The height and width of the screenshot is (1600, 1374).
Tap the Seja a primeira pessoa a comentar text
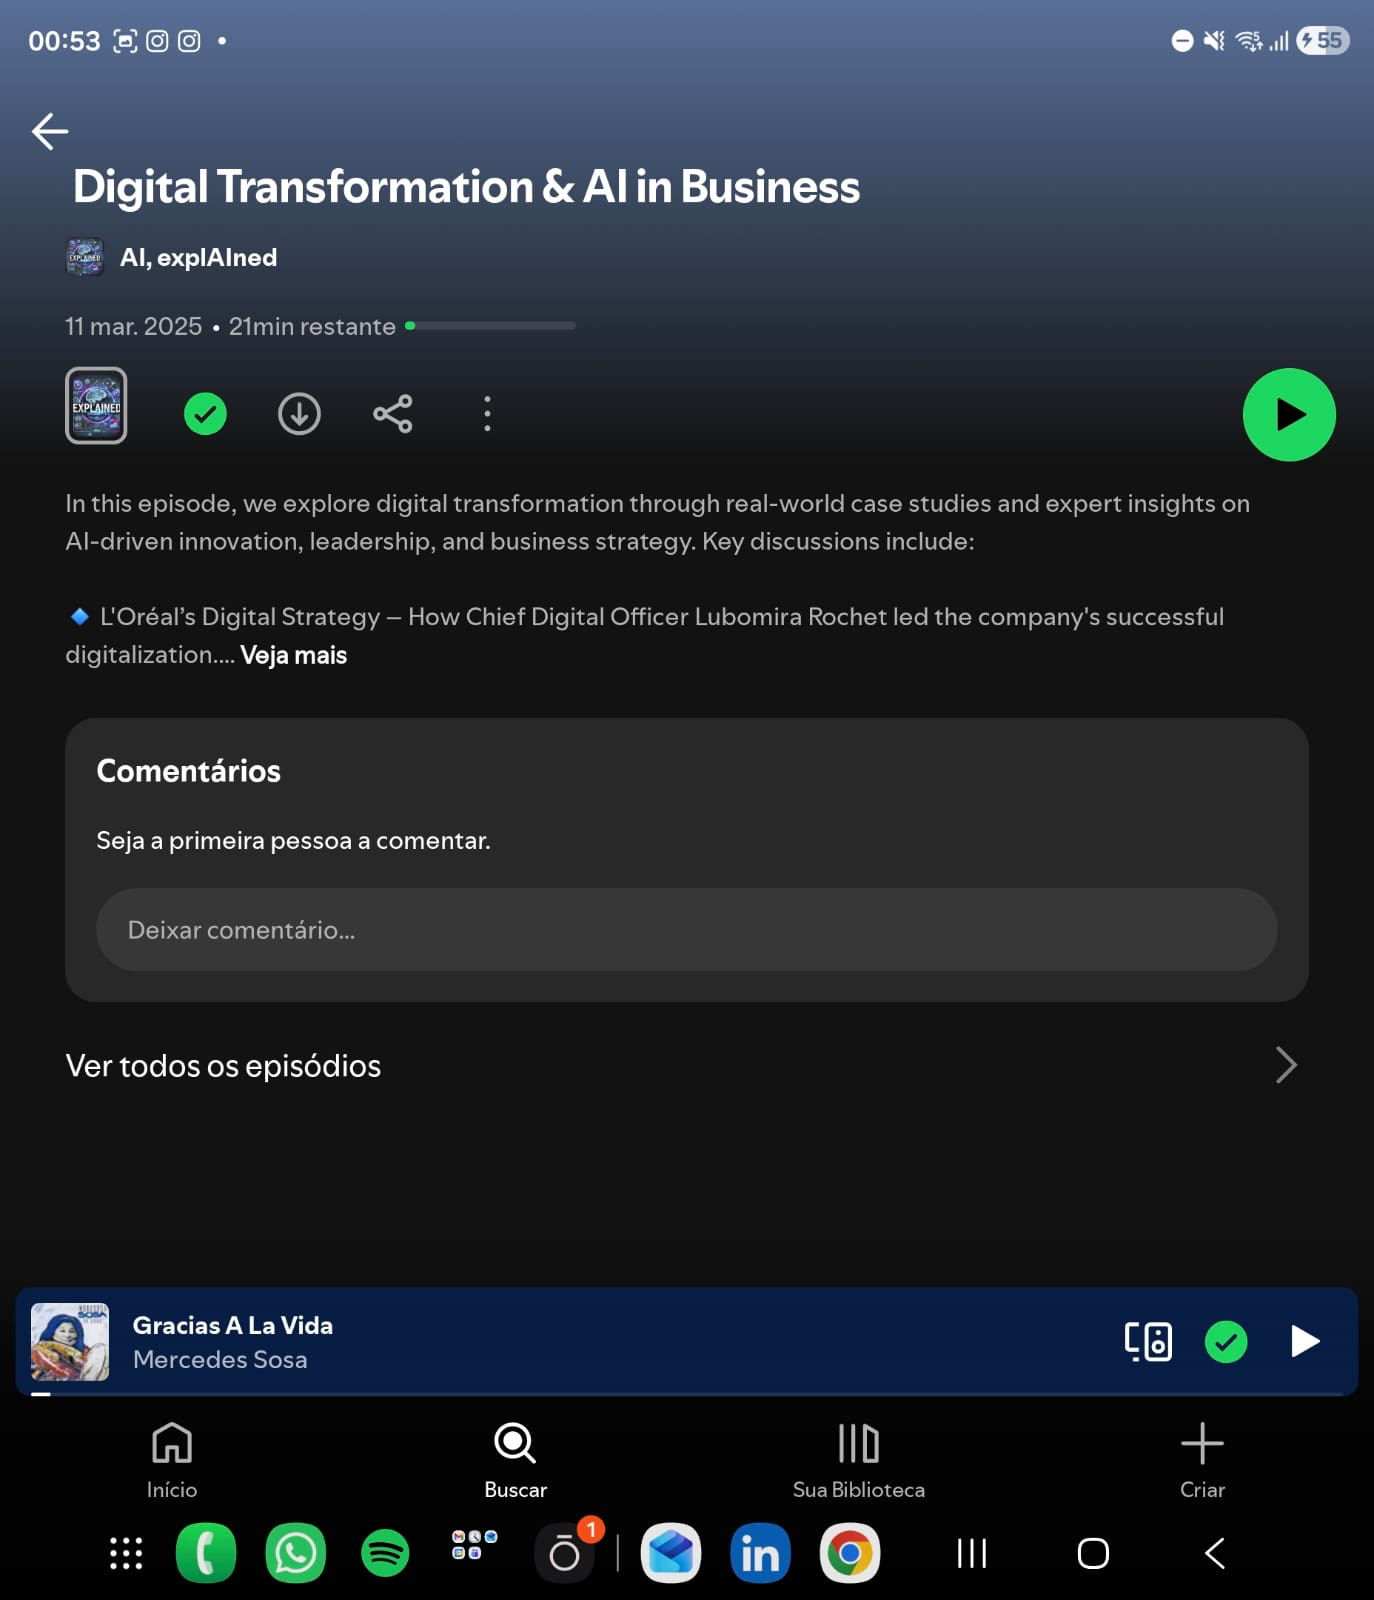[294, 841]
